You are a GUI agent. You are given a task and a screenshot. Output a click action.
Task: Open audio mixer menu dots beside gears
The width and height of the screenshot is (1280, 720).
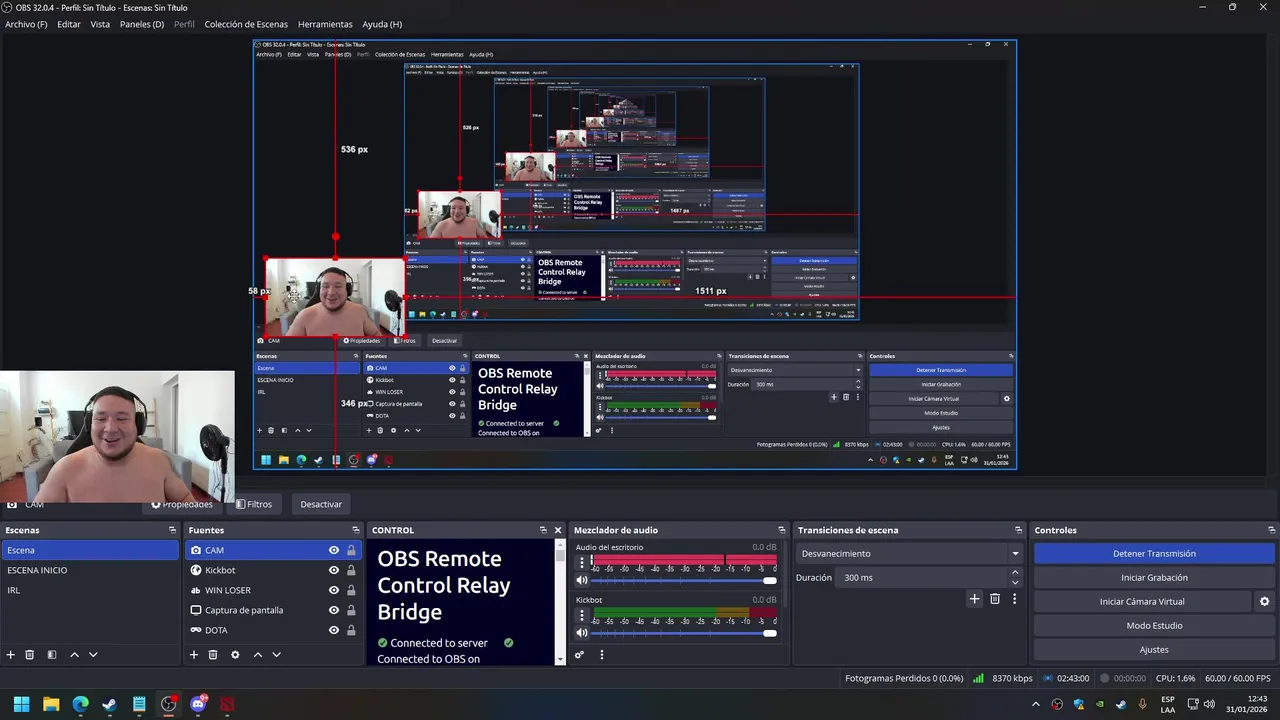tap(601, 655)
